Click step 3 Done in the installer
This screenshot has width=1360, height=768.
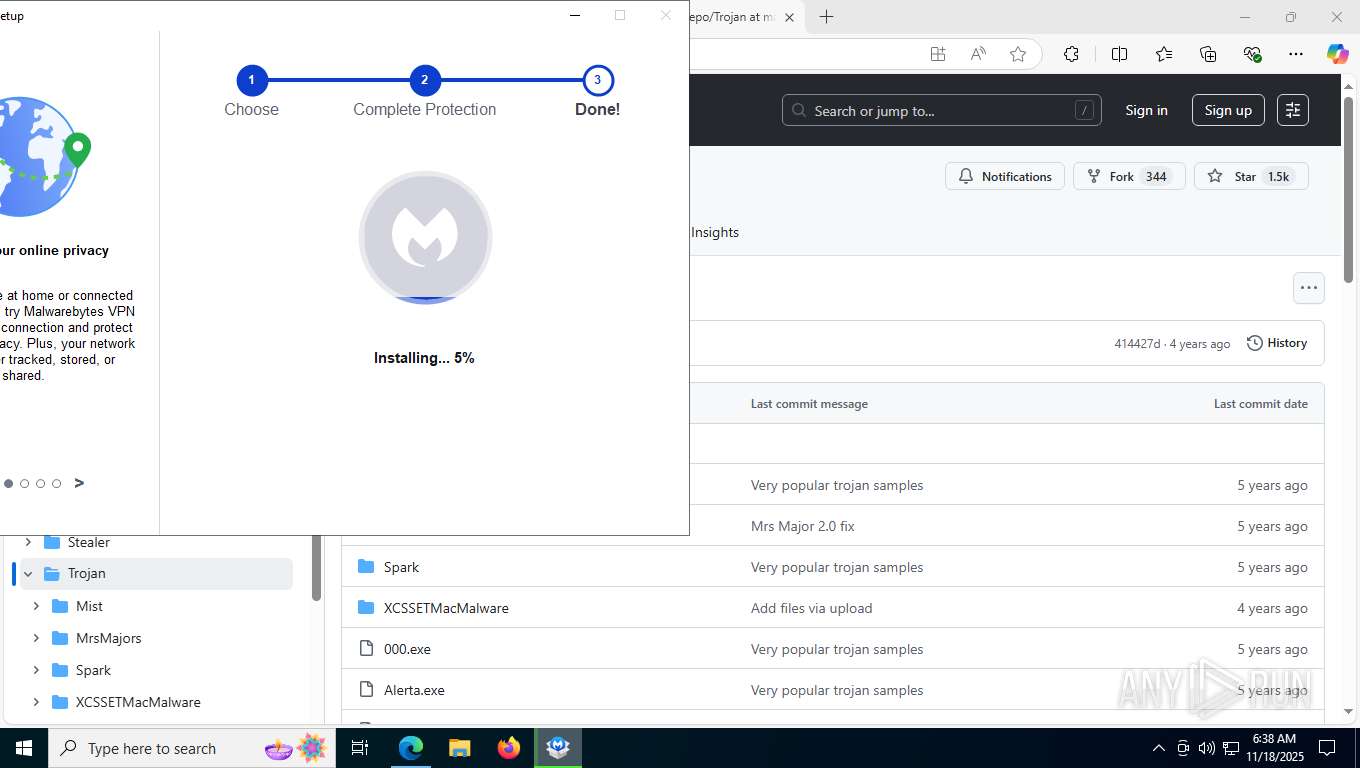pyautogui.click(x=598, y=80)
